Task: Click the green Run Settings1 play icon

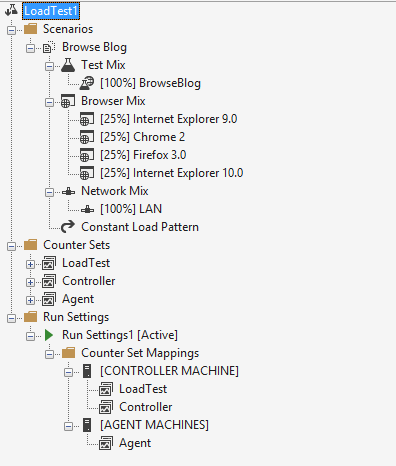Action: tap(49, 335)
